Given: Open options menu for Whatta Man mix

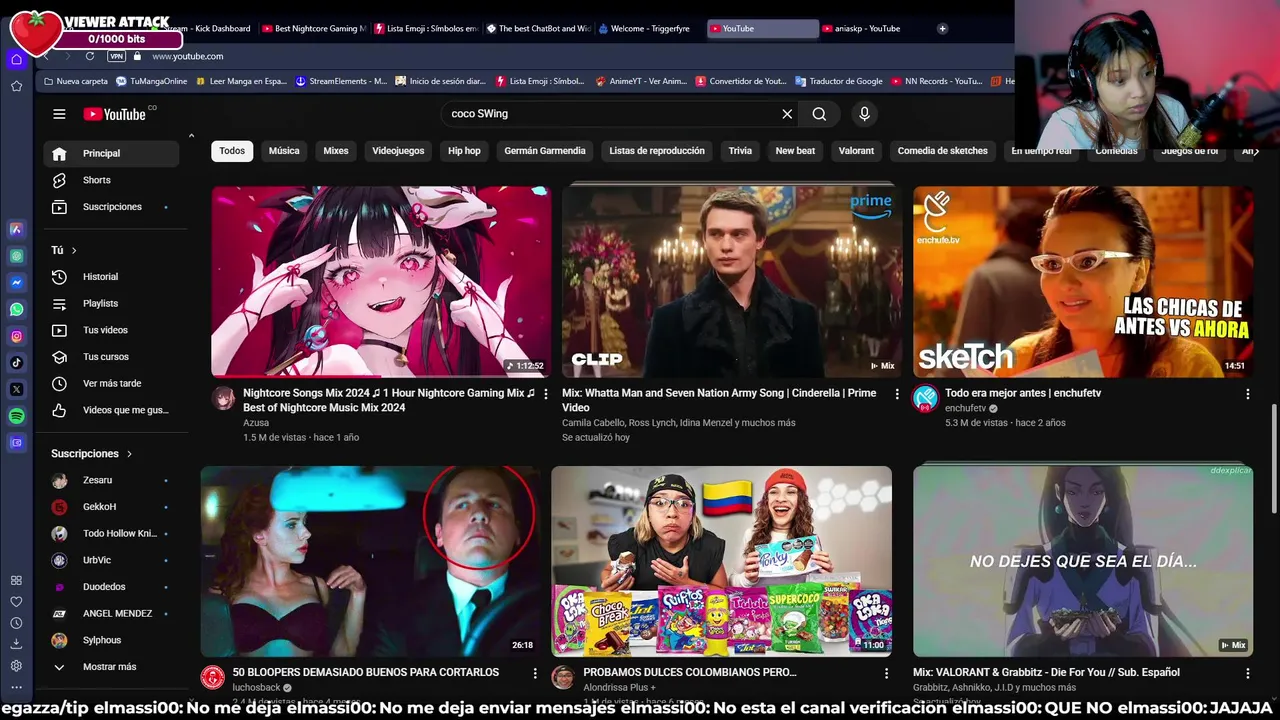Looking at the screenshot, I should (x=896, y=394).
